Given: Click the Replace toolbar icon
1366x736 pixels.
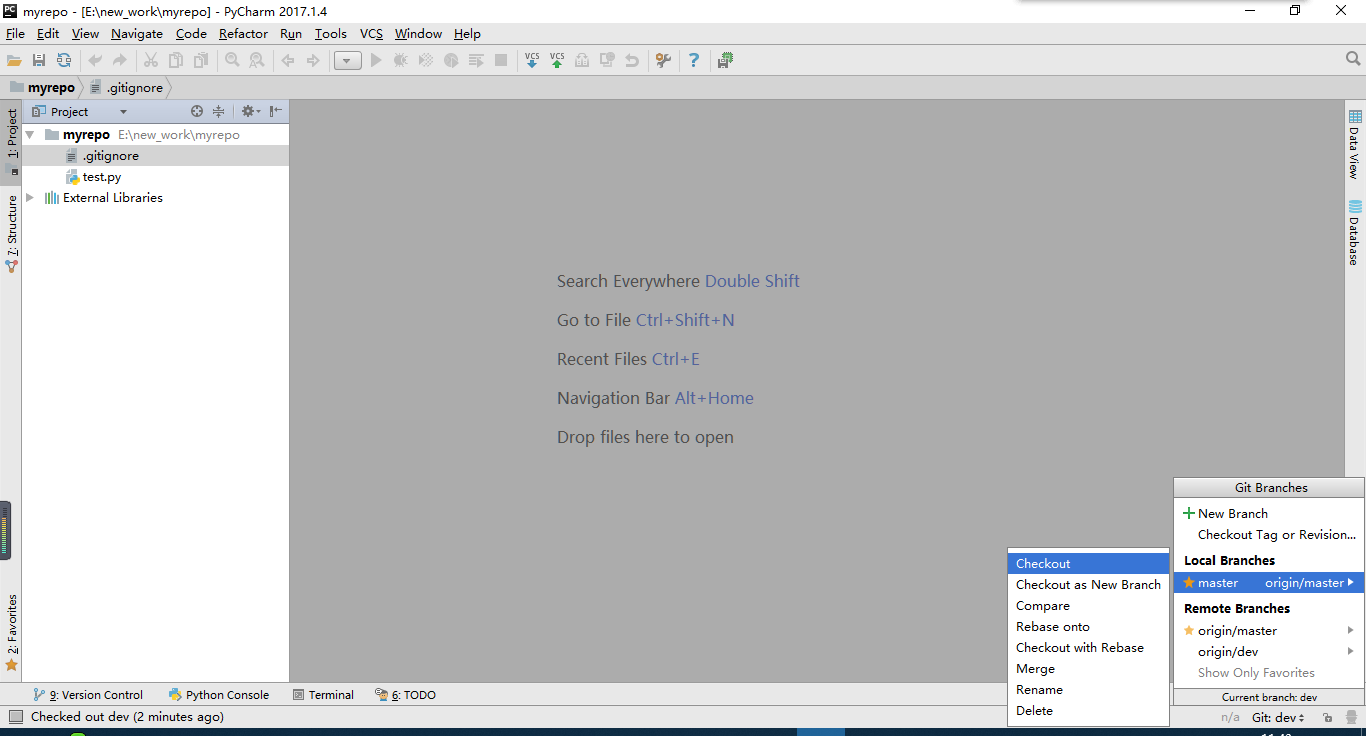Looking at the screenshot, I should (257, 61).
